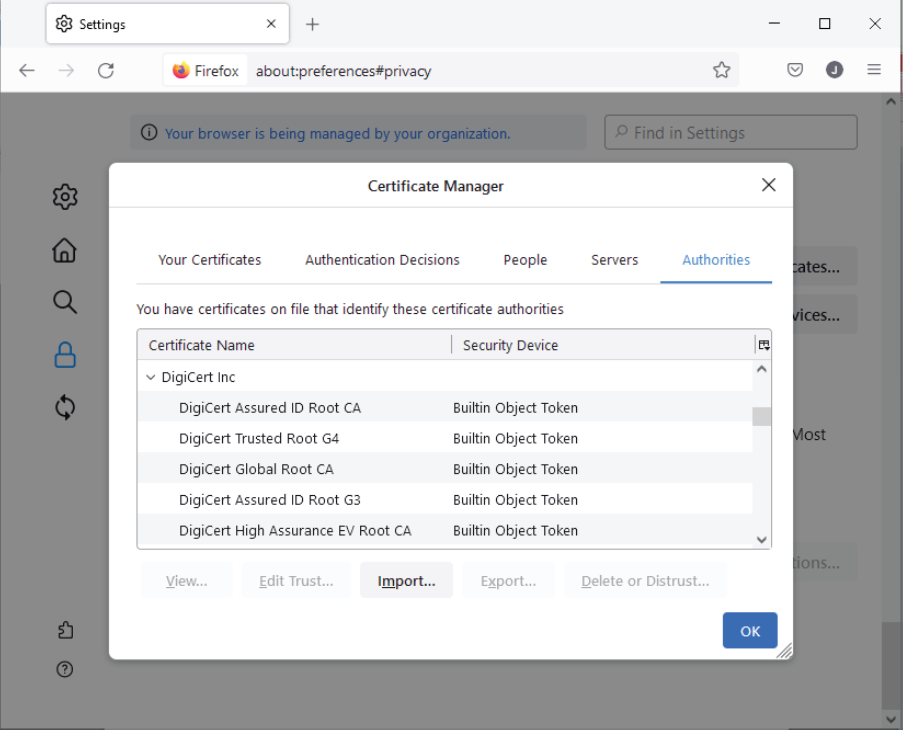The image size is (903, 730).
Task: Click Delete or Distrust... button
Action: (645, 580)
